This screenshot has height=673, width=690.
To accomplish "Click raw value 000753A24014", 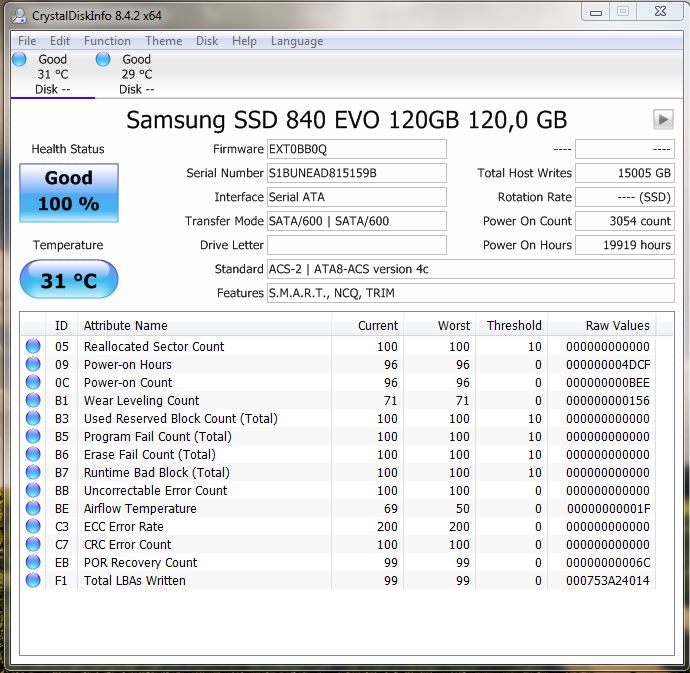I will tap(608, 581).
